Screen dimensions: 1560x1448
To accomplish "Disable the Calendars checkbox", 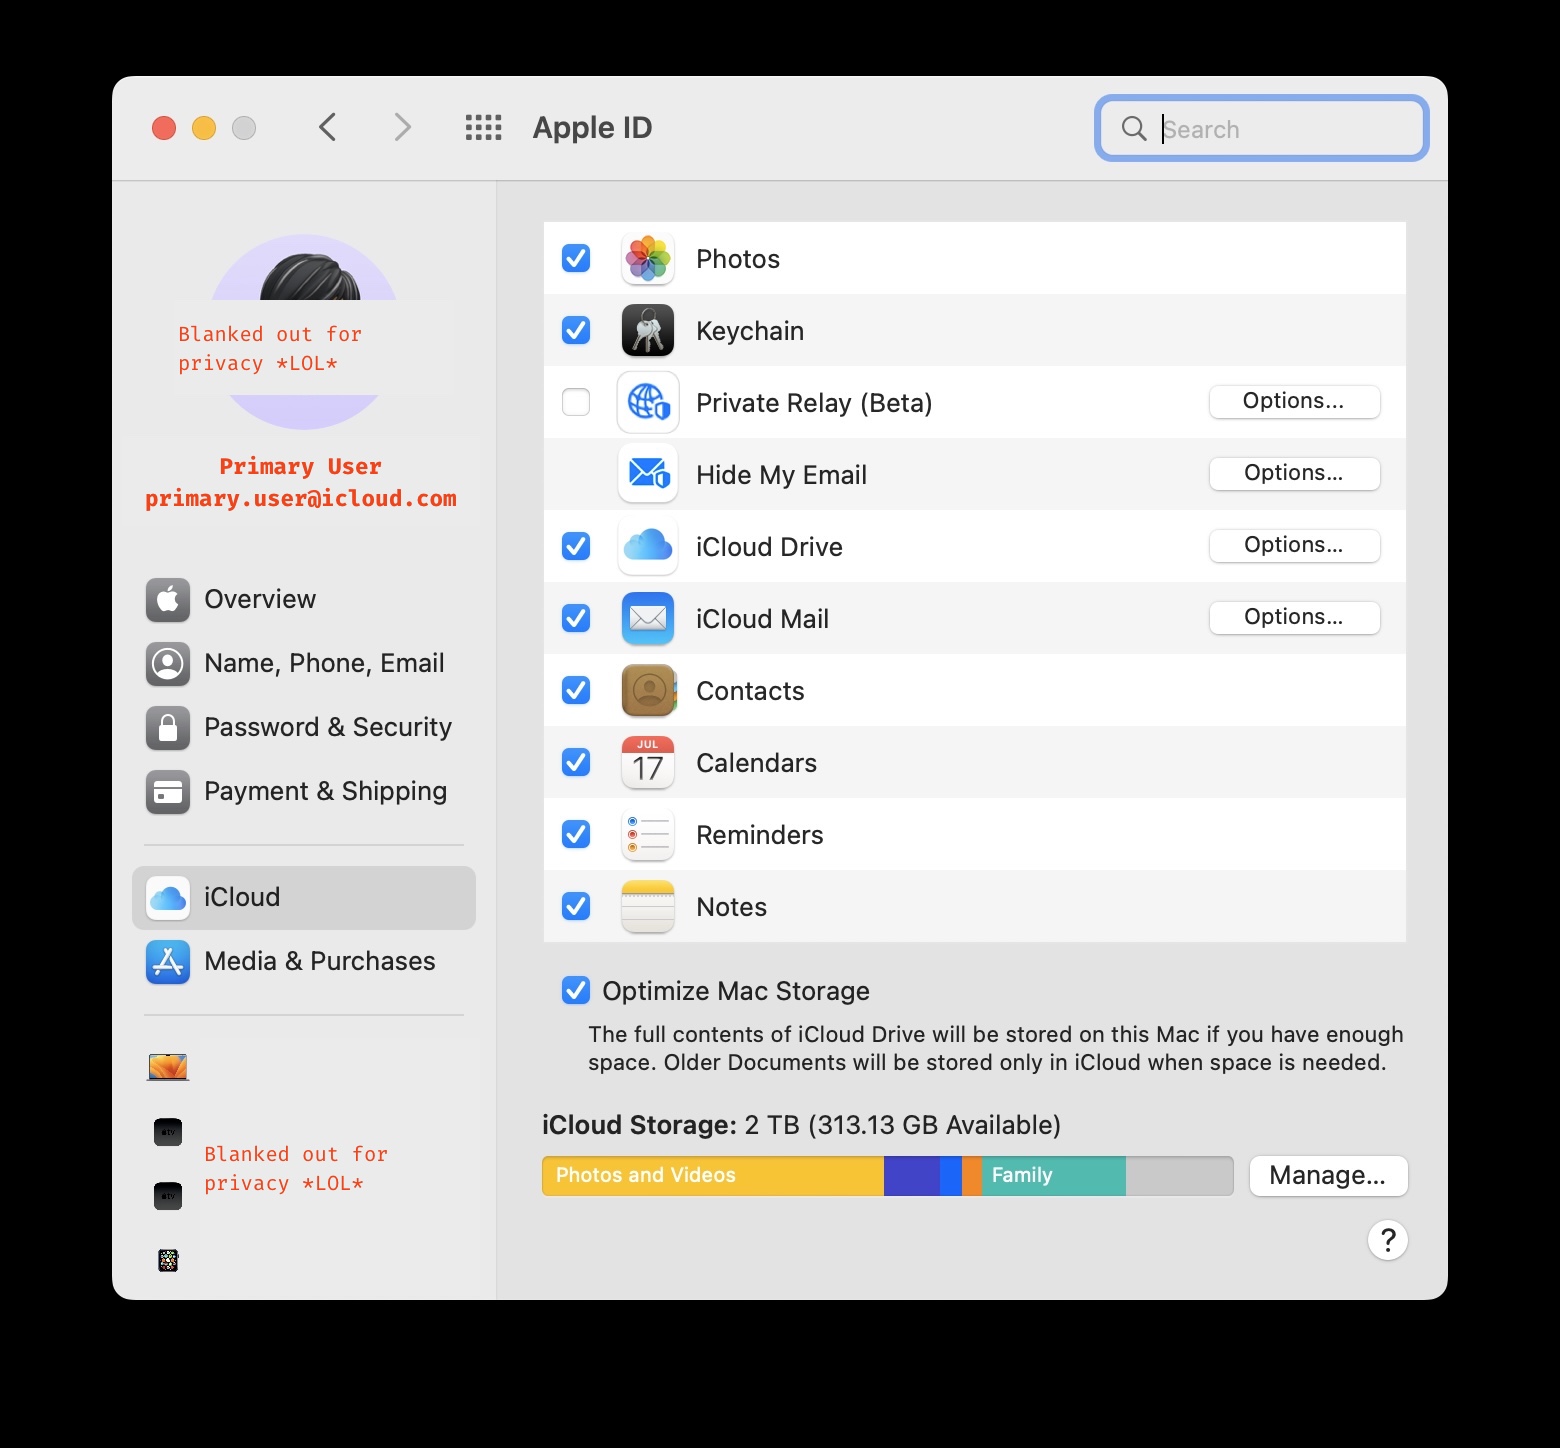I will (576, 762).
